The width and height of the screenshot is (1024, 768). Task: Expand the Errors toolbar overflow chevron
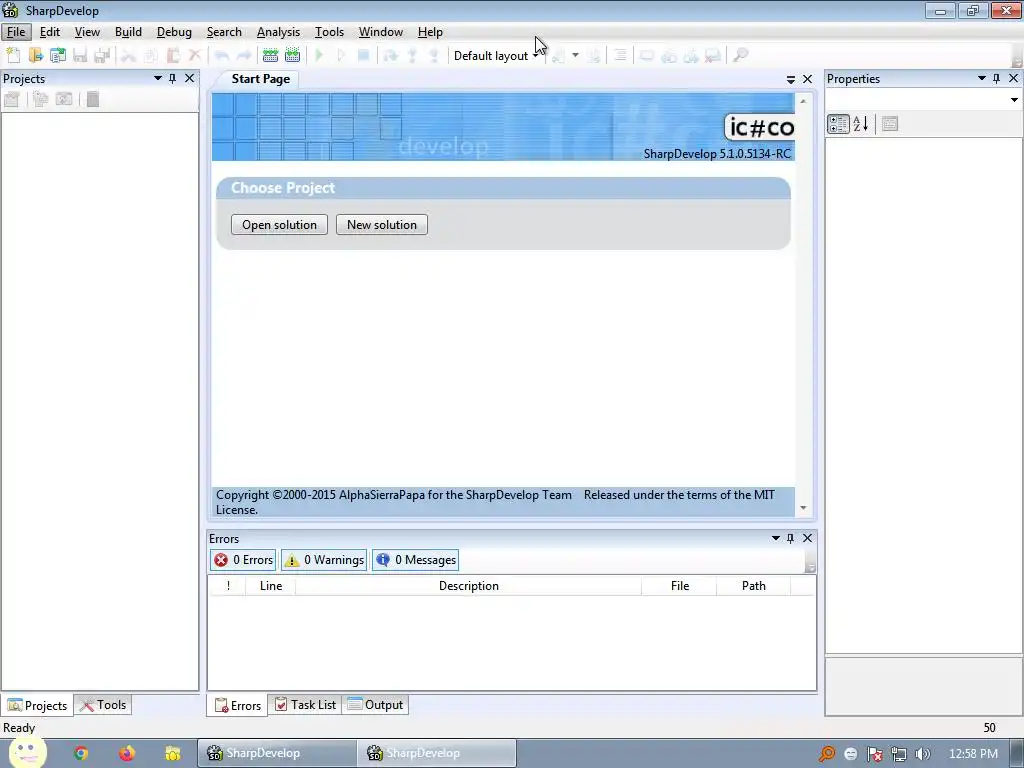[810, 566]
